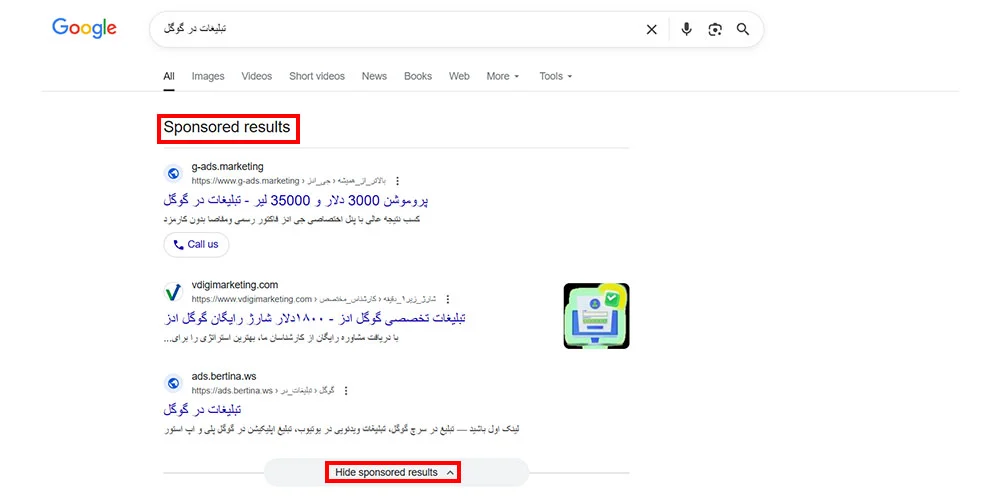The image size is (1000, 500).
Task: Click the https://ads.bertina.ws URL text
Action: [x=232, y=390]
